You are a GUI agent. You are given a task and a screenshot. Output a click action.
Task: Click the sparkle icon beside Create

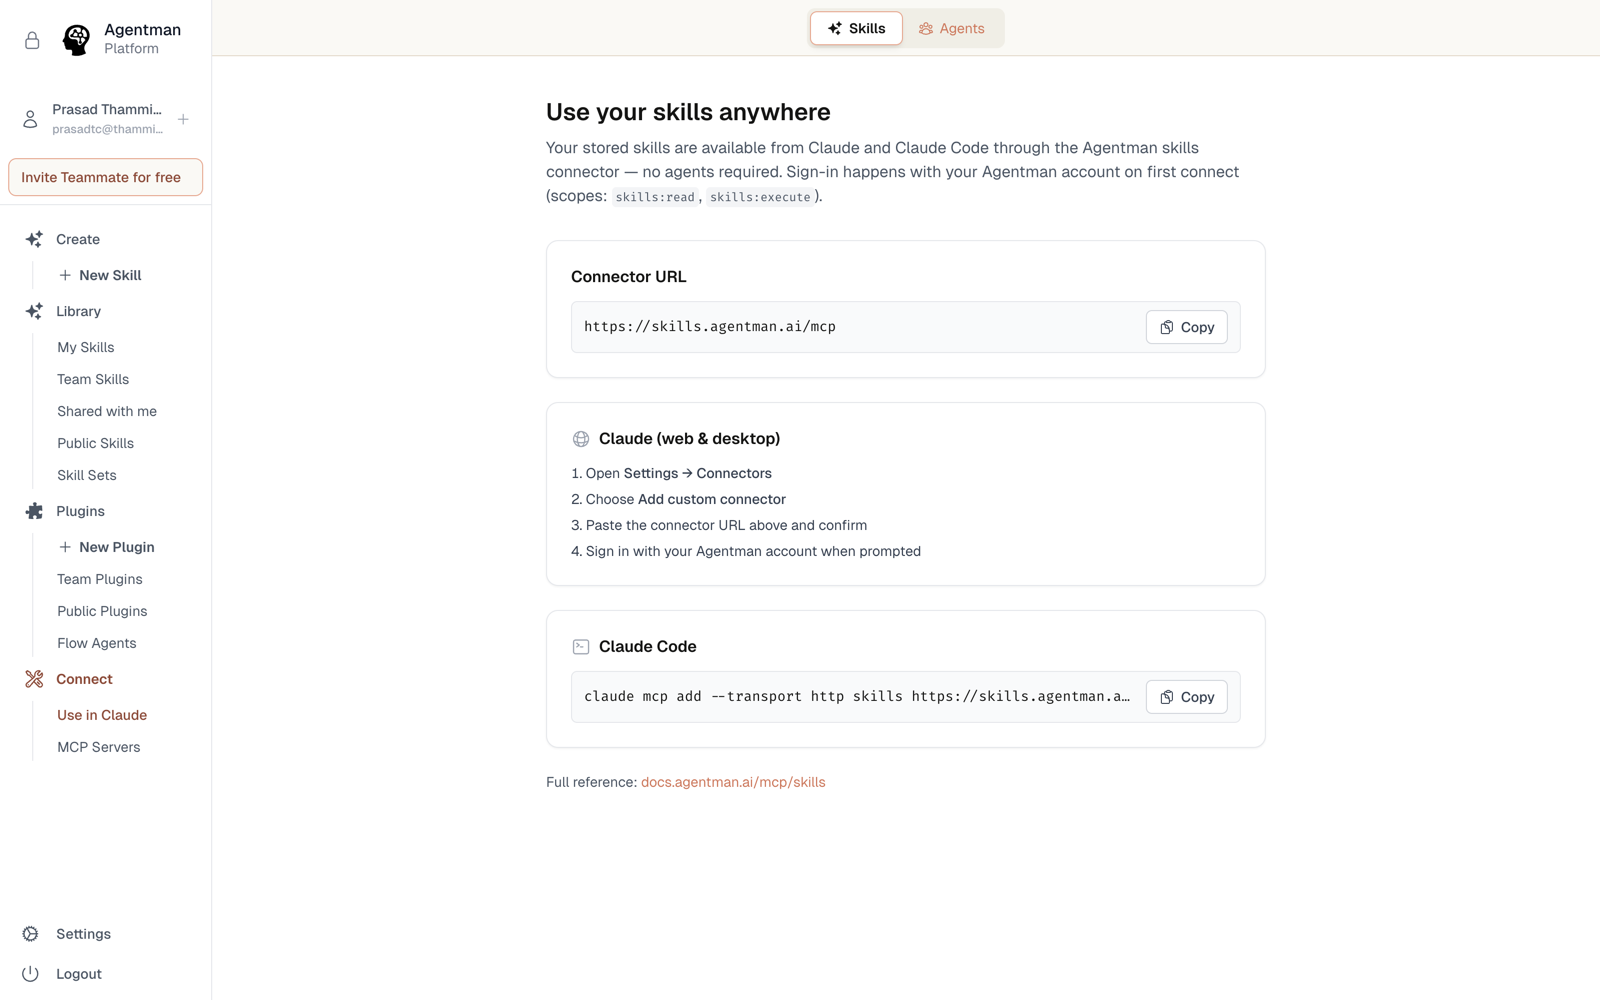point(34,239)
